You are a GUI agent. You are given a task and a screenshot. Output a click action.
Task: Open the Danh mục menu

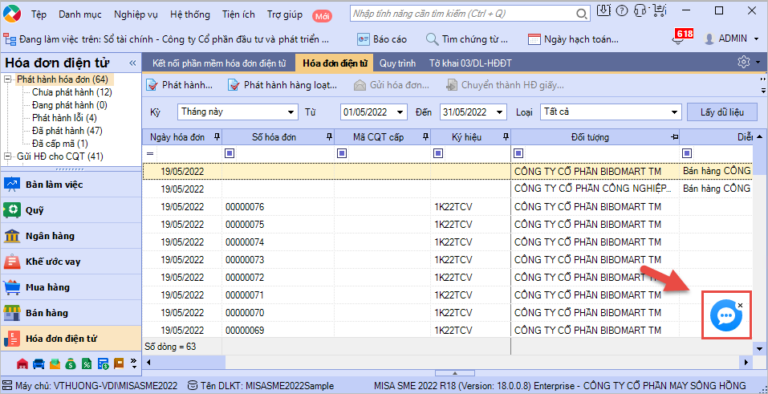(x=80, y=14)
